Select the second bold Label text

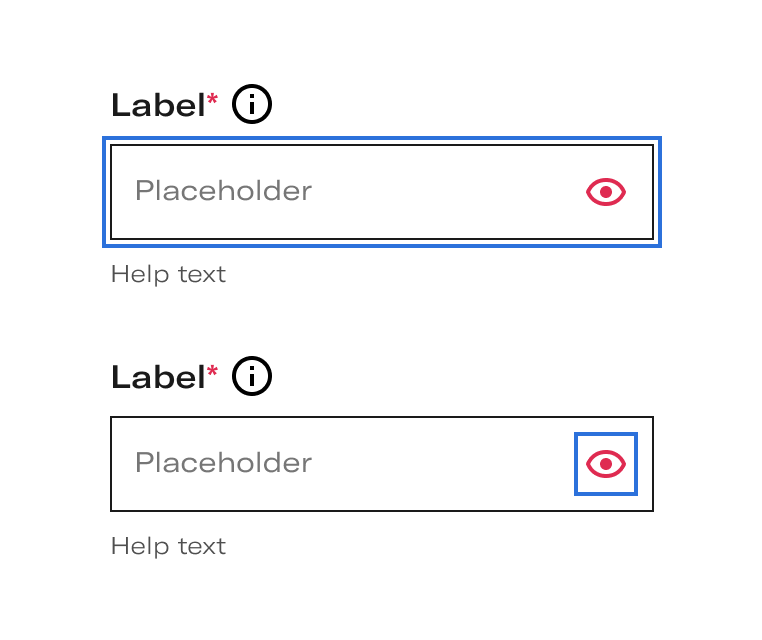[158, 377]
